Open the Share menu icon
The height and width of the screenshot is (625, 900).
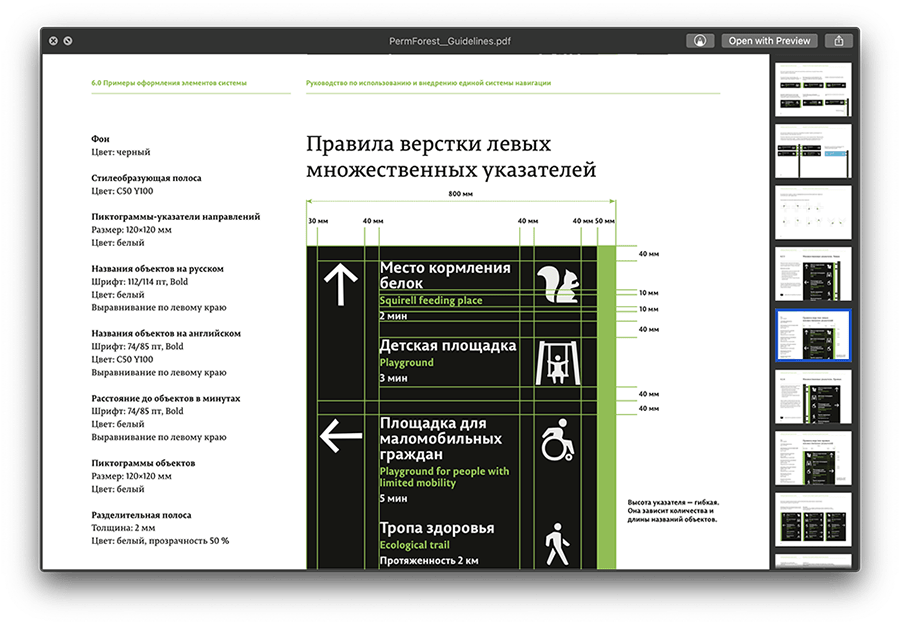(x=840, y=41)
